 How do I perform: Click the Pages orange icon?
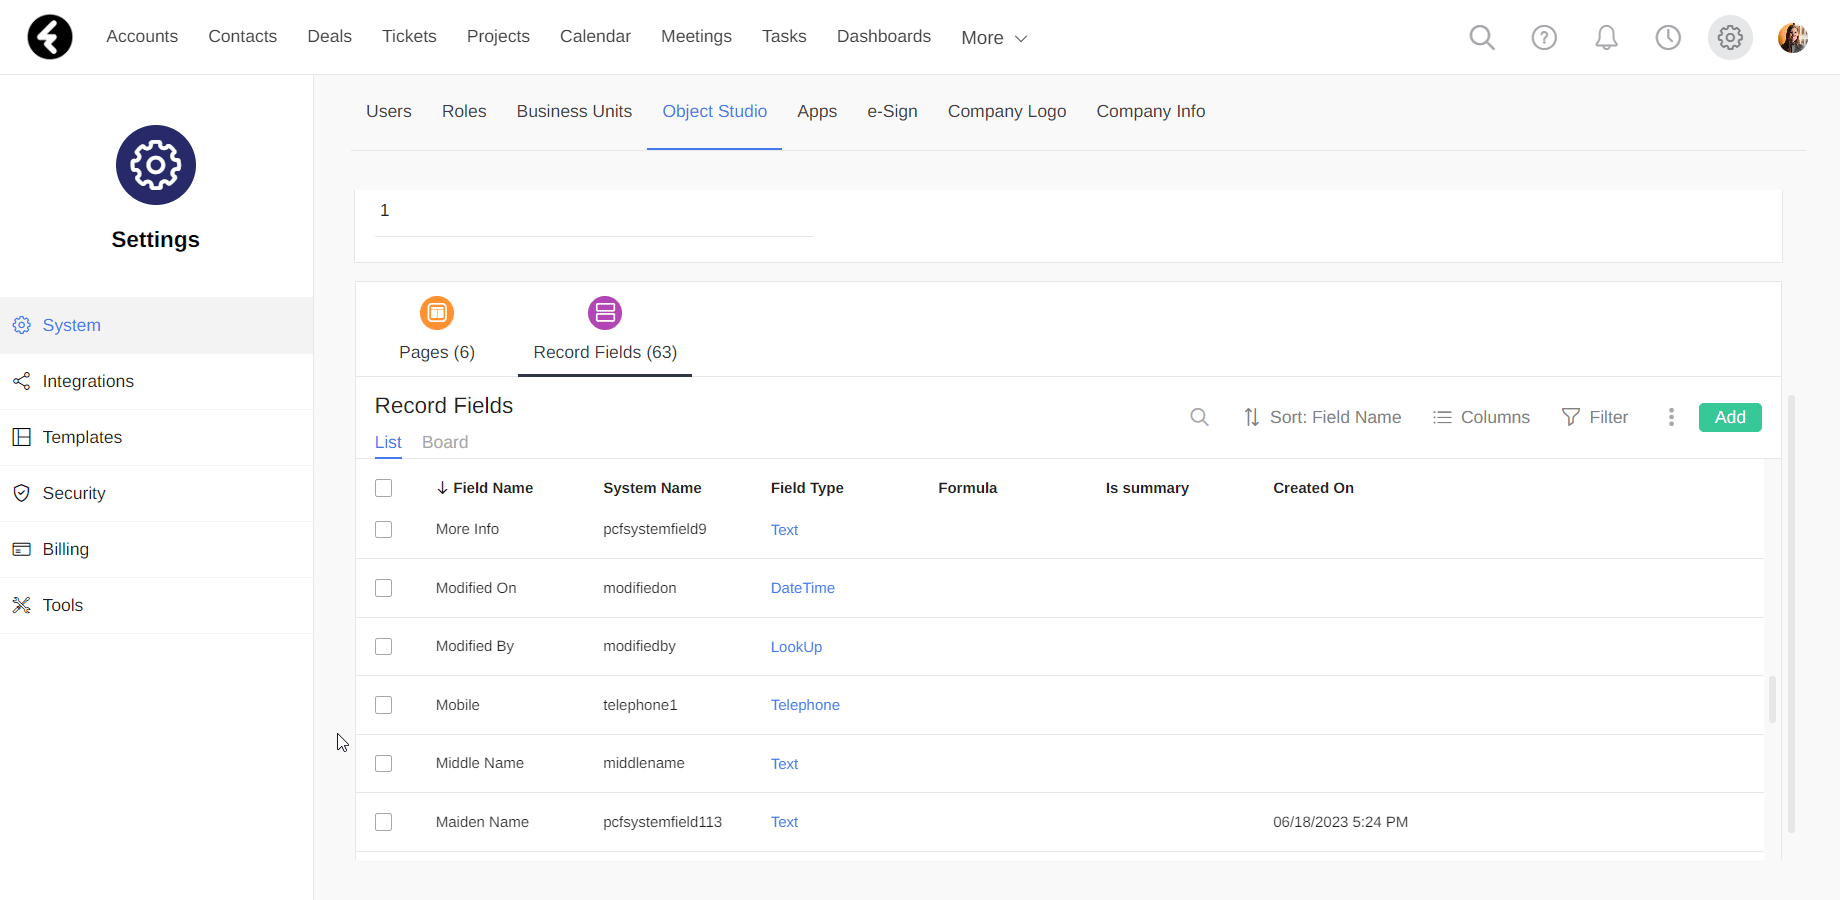(437, 313)
